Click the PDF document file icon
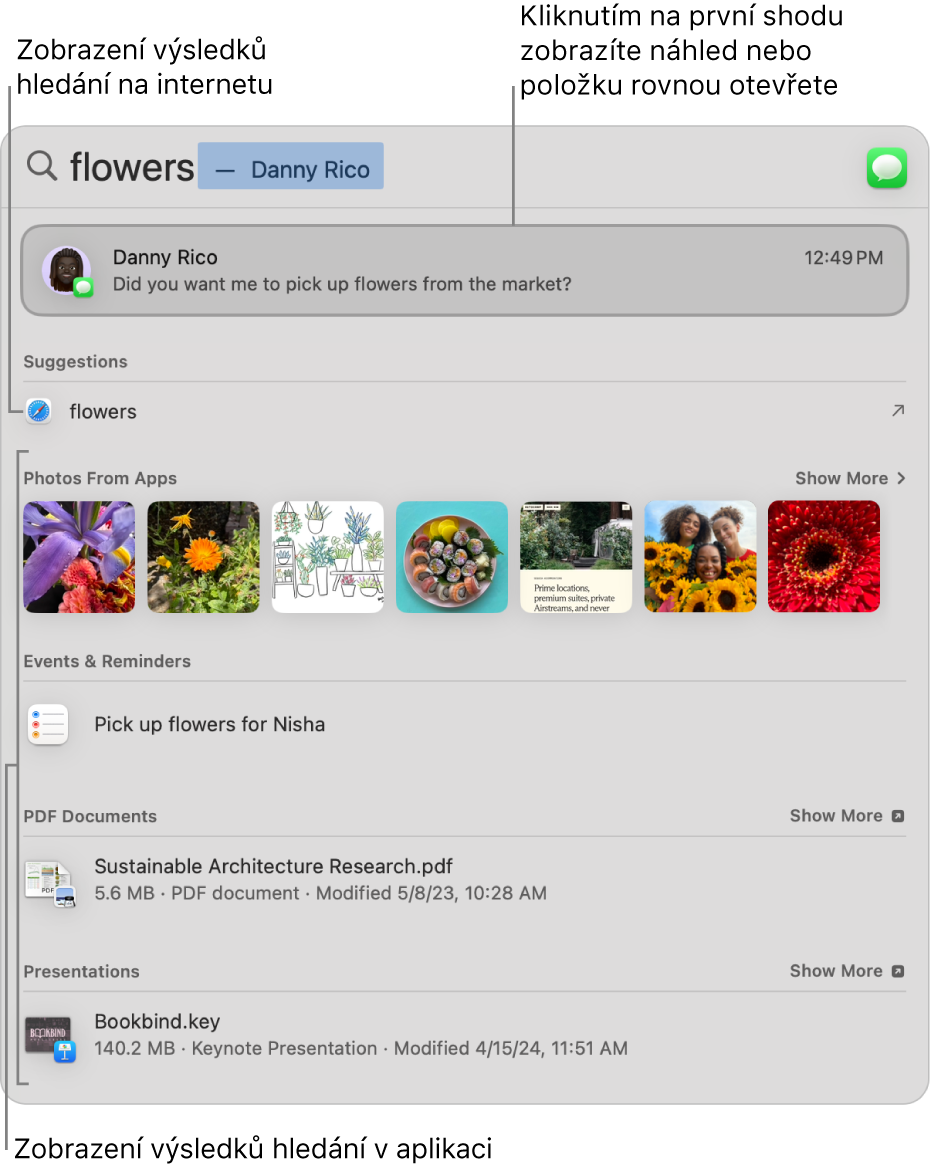Image resolution: width=931 pixels, height=1170 pixels. point(50,883)
